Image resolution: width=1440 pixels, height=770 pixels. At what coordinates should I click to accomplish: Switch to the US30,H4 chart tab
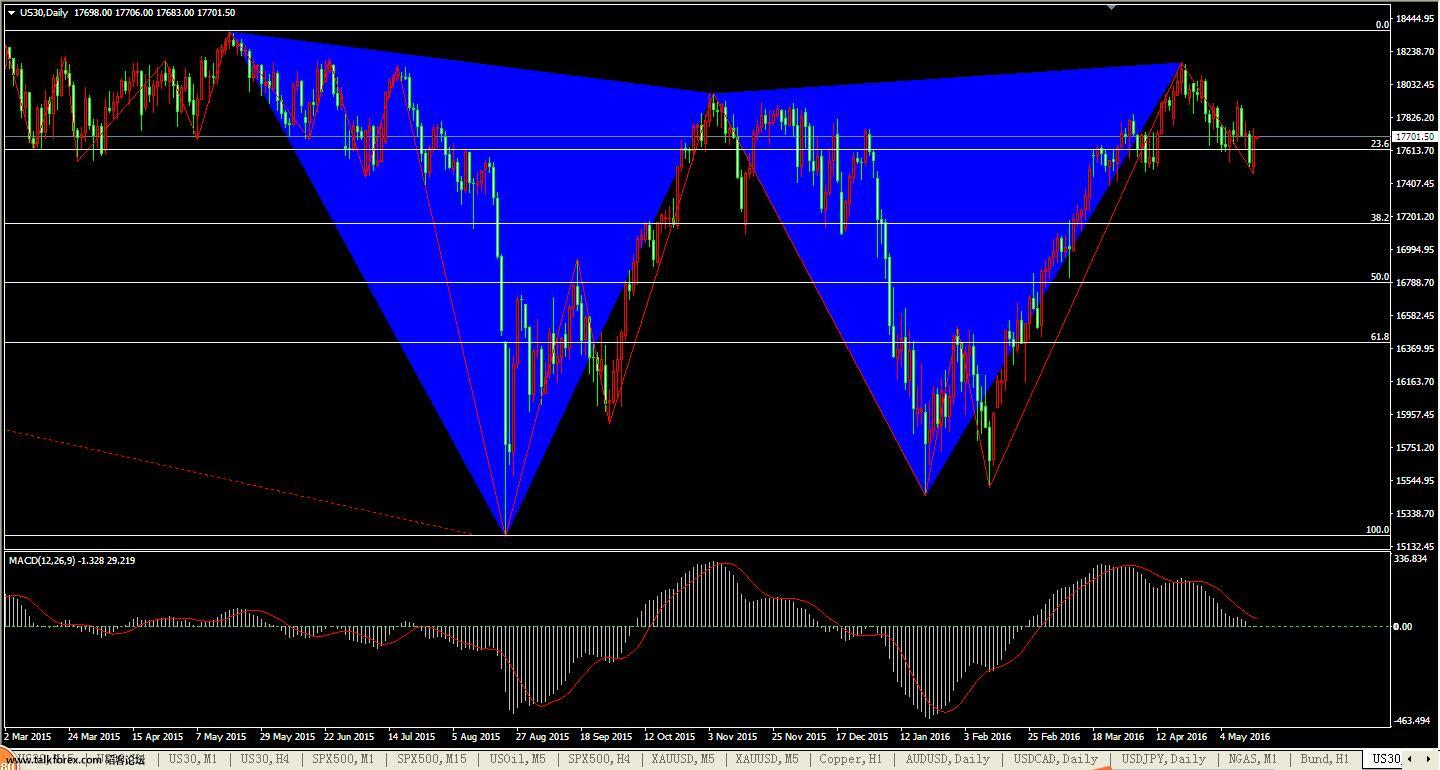tap(265, 759)
